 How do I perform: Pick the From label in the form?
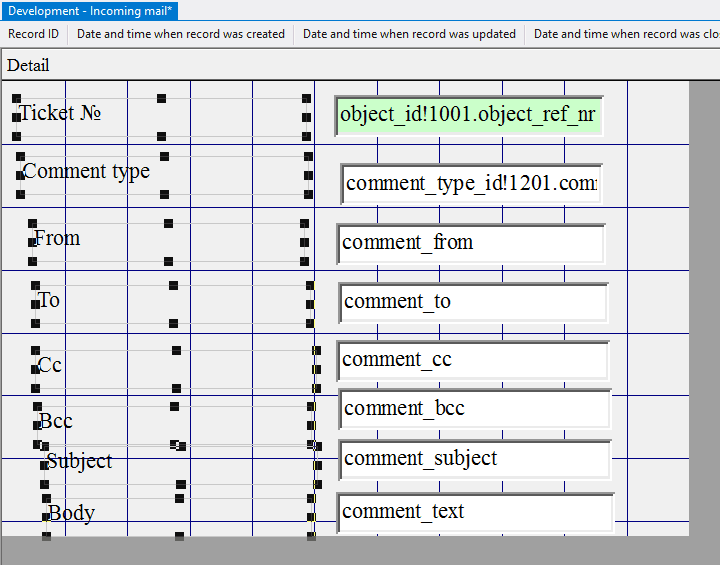coord(57,238)
